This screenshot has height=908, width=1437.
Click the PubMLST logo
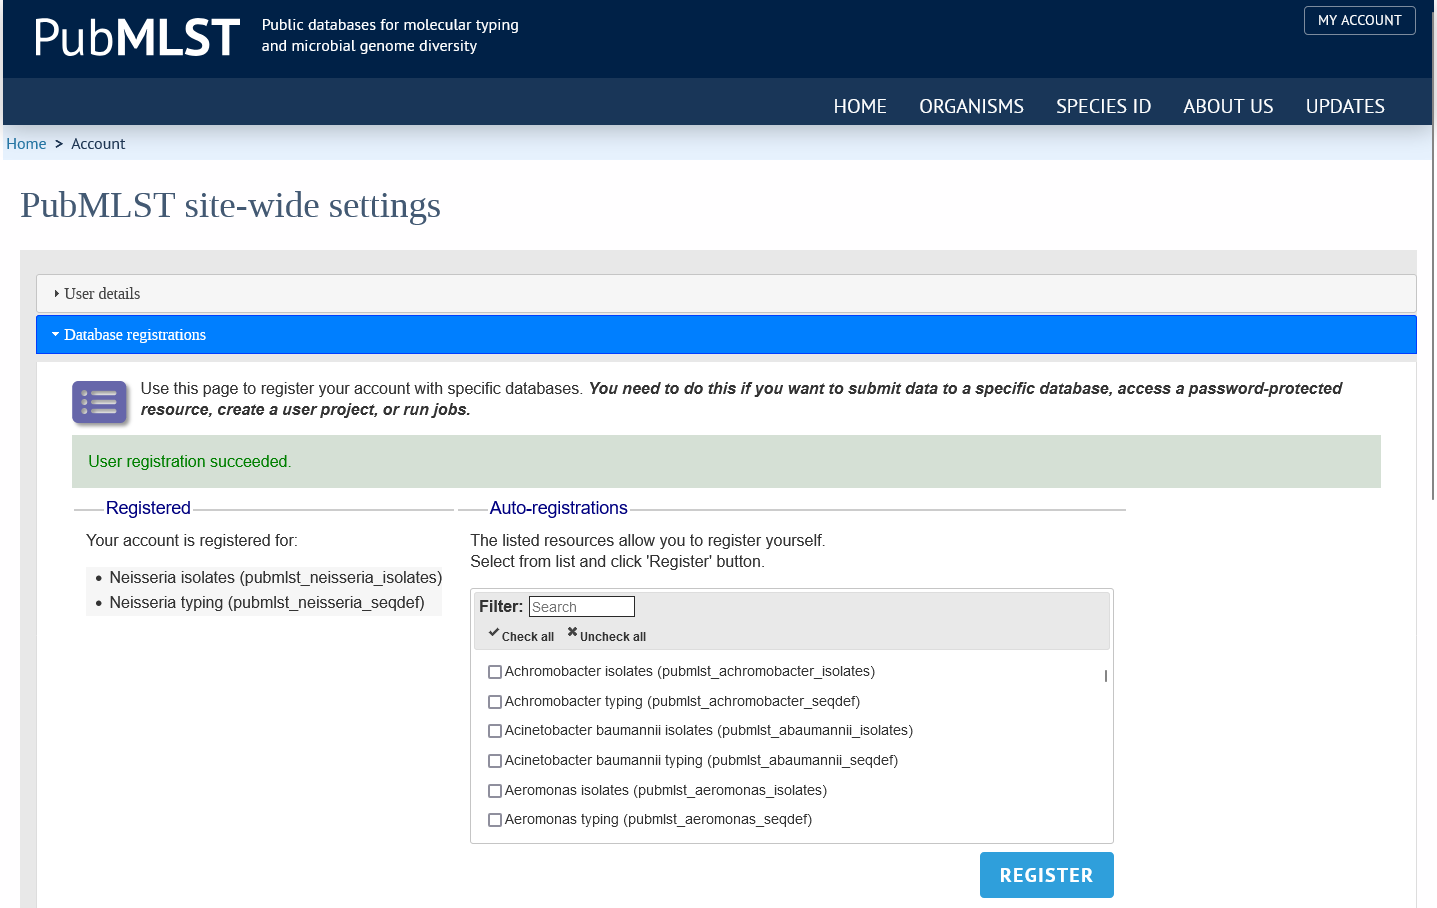click(137, 37)
